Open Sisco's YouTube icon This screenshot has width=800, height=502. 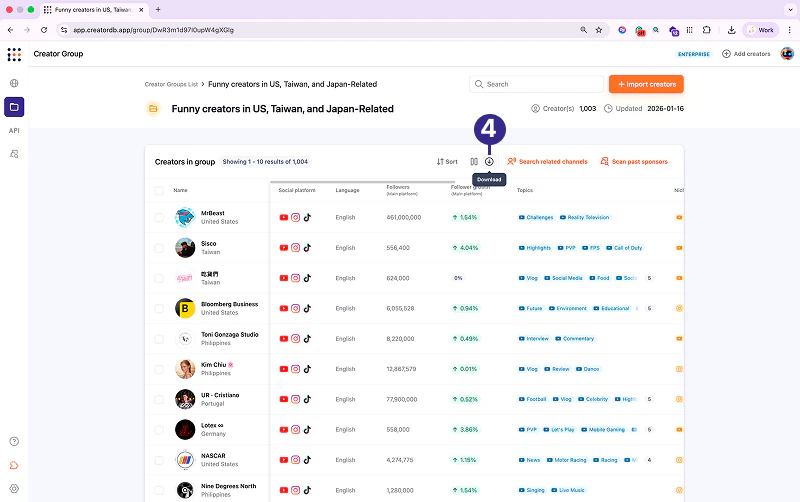click(x=284, y=248)
